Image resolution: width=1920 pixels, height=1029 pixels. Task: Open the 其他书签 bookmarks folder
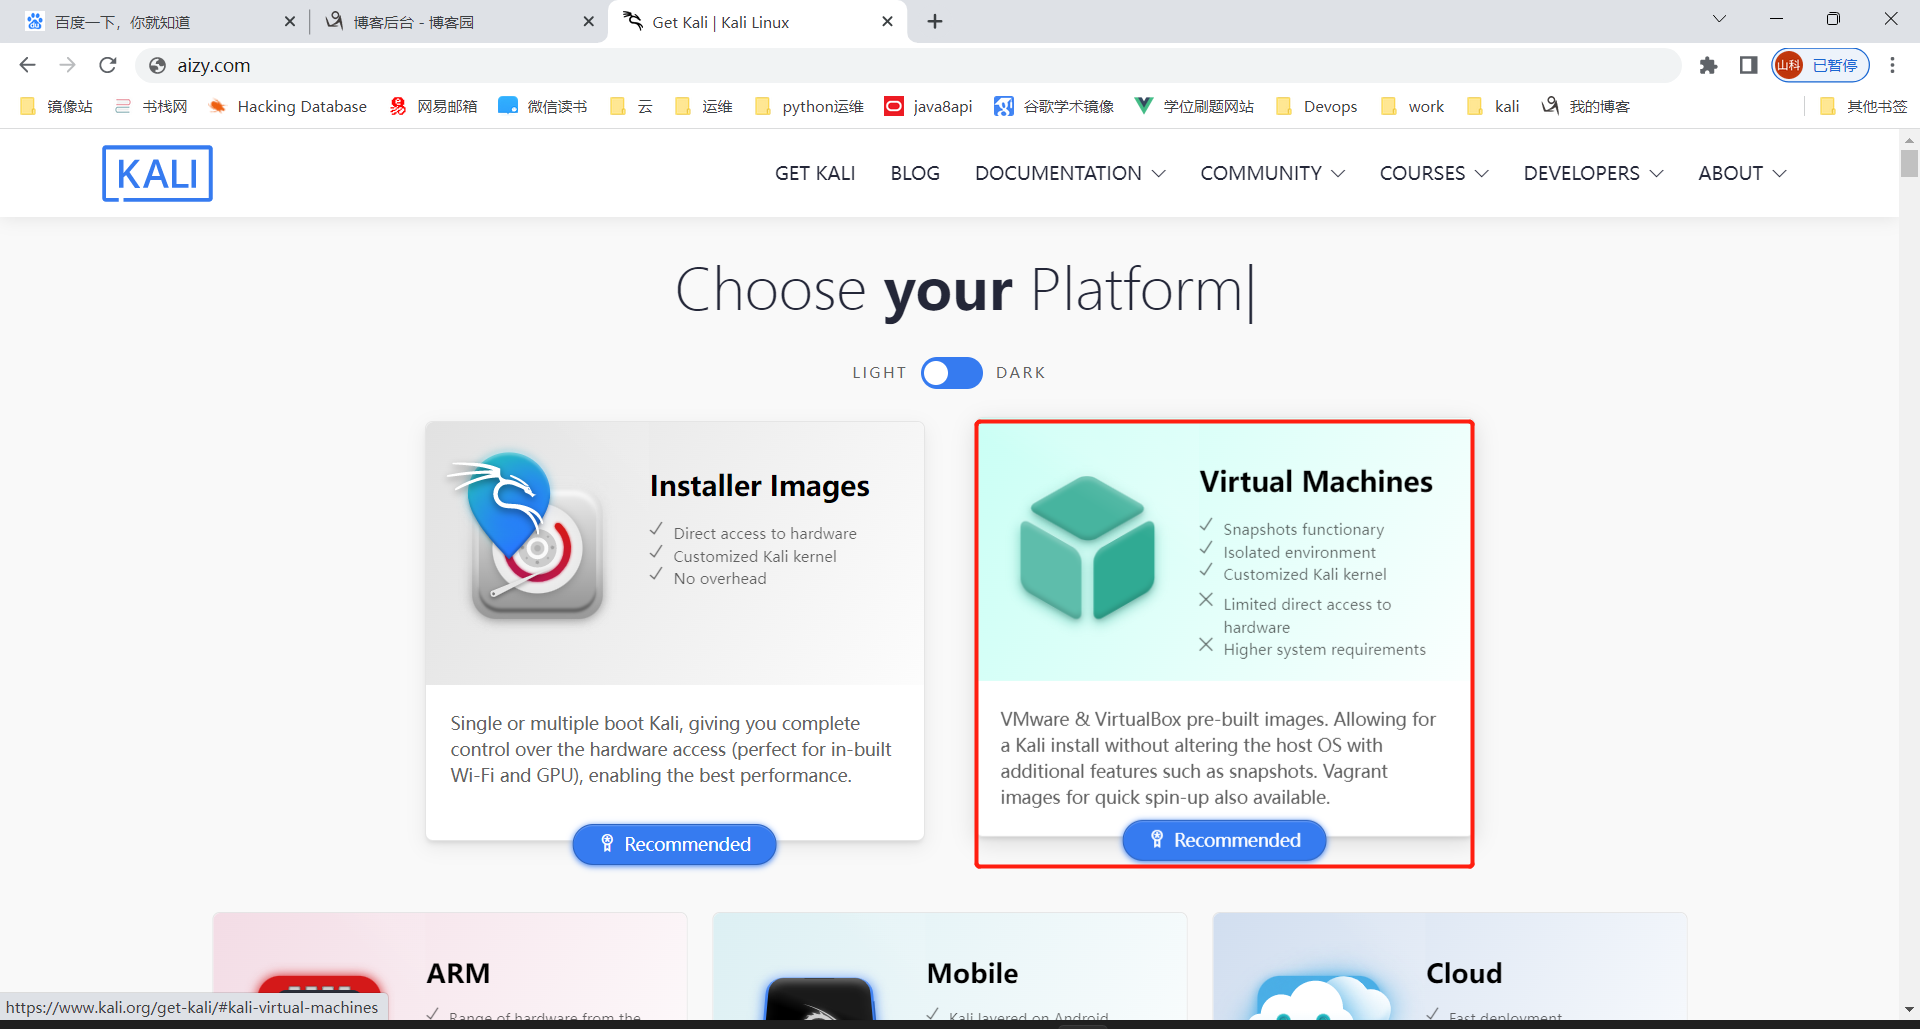point(1864,106)
